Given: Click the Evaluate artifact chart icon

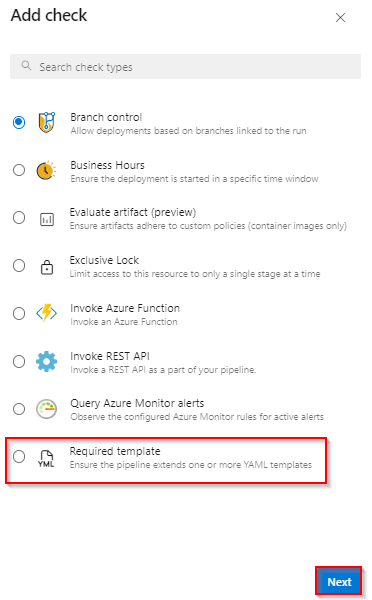Looking at the screenshot, I should [47, 219].
